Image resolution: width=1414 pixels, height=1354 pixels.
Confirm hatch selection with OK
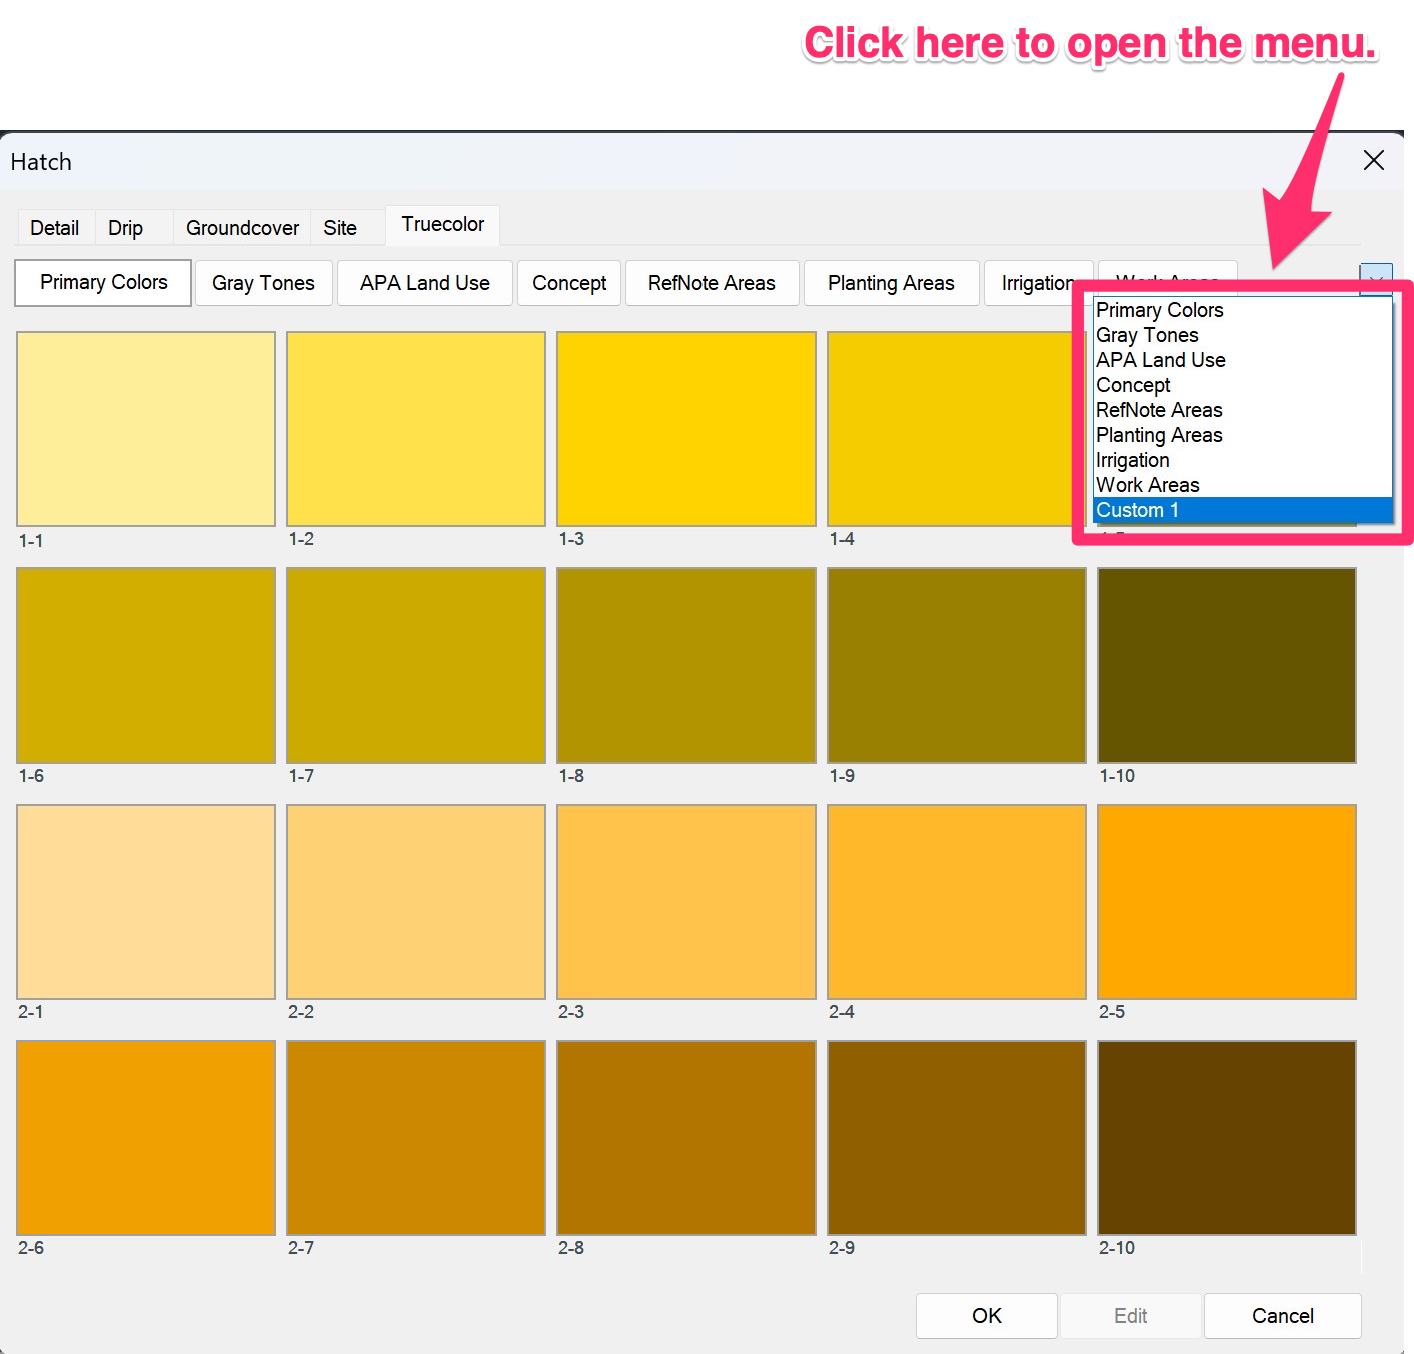[x=986, y=1315]
